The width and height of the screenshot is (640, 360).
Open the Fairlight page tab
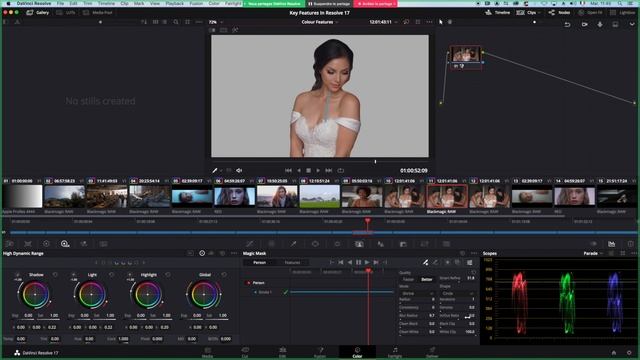[x=395, y=352]
